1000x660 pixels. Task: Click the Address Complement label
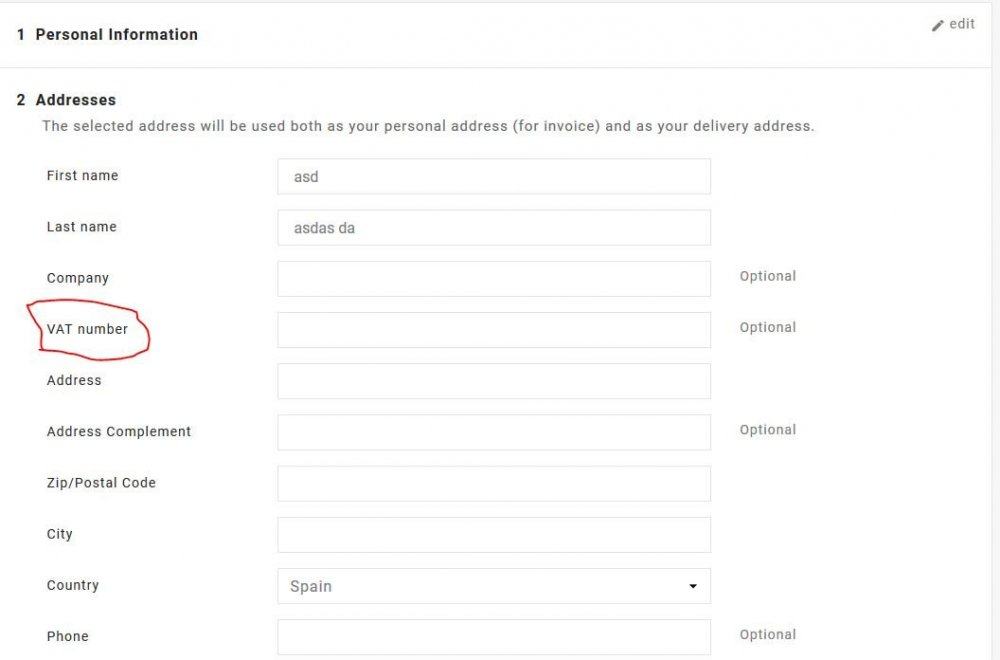tap(118, 432)
